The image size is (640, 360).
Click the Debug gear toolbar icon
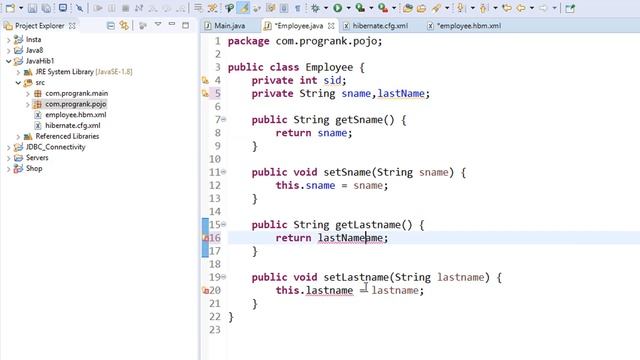click(315, 8)
